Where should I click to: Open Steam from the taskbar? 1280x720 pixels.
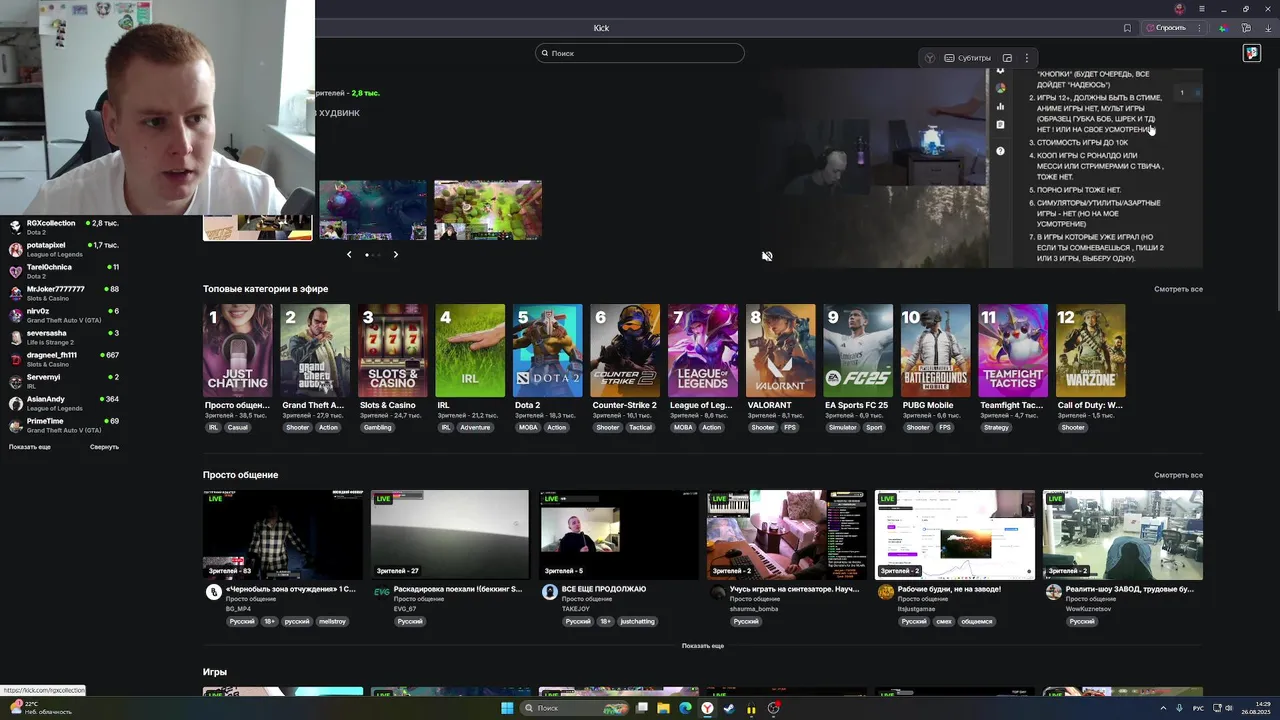tap(729, 708)
